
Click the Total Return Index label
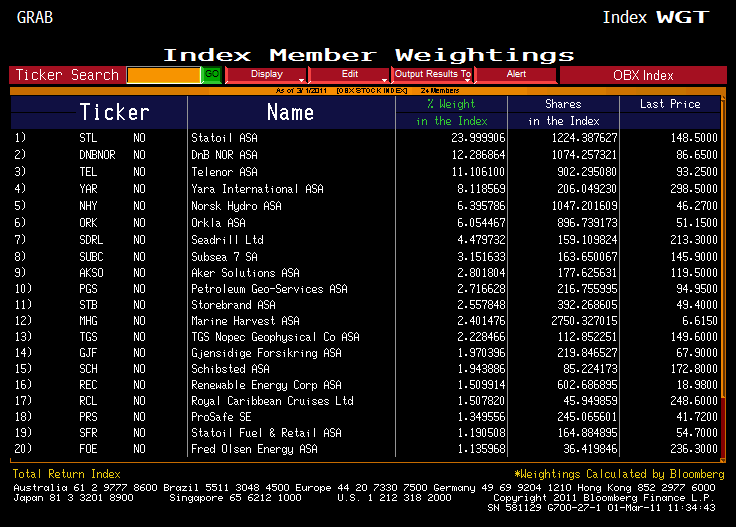click(x=67, y=474)
